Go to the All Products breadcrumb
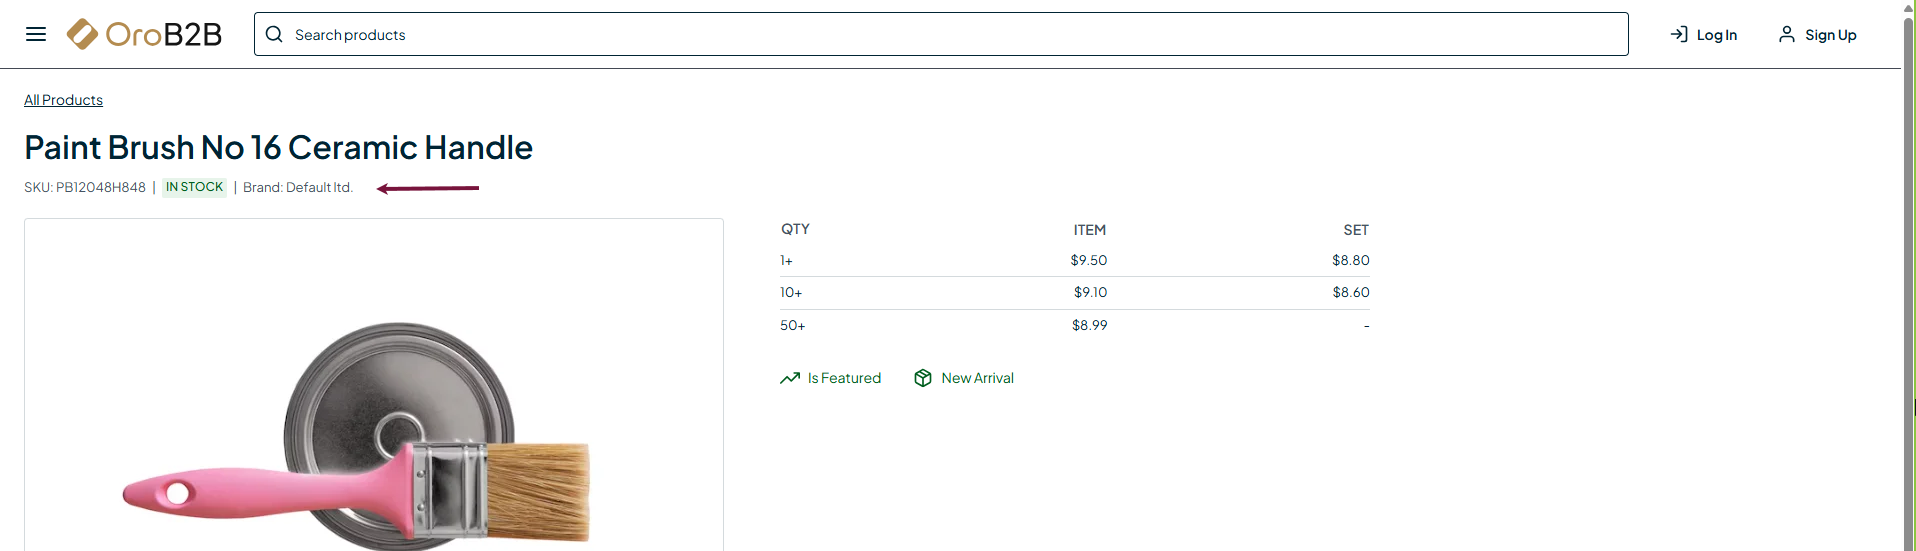The image size is (1916, 551). (63, 100)
